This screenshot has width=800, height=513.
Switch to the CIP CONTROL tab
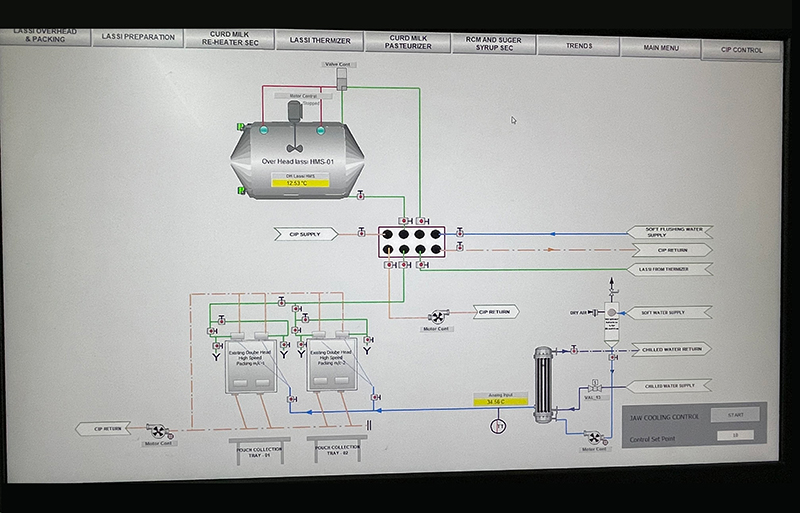[742, 49]
